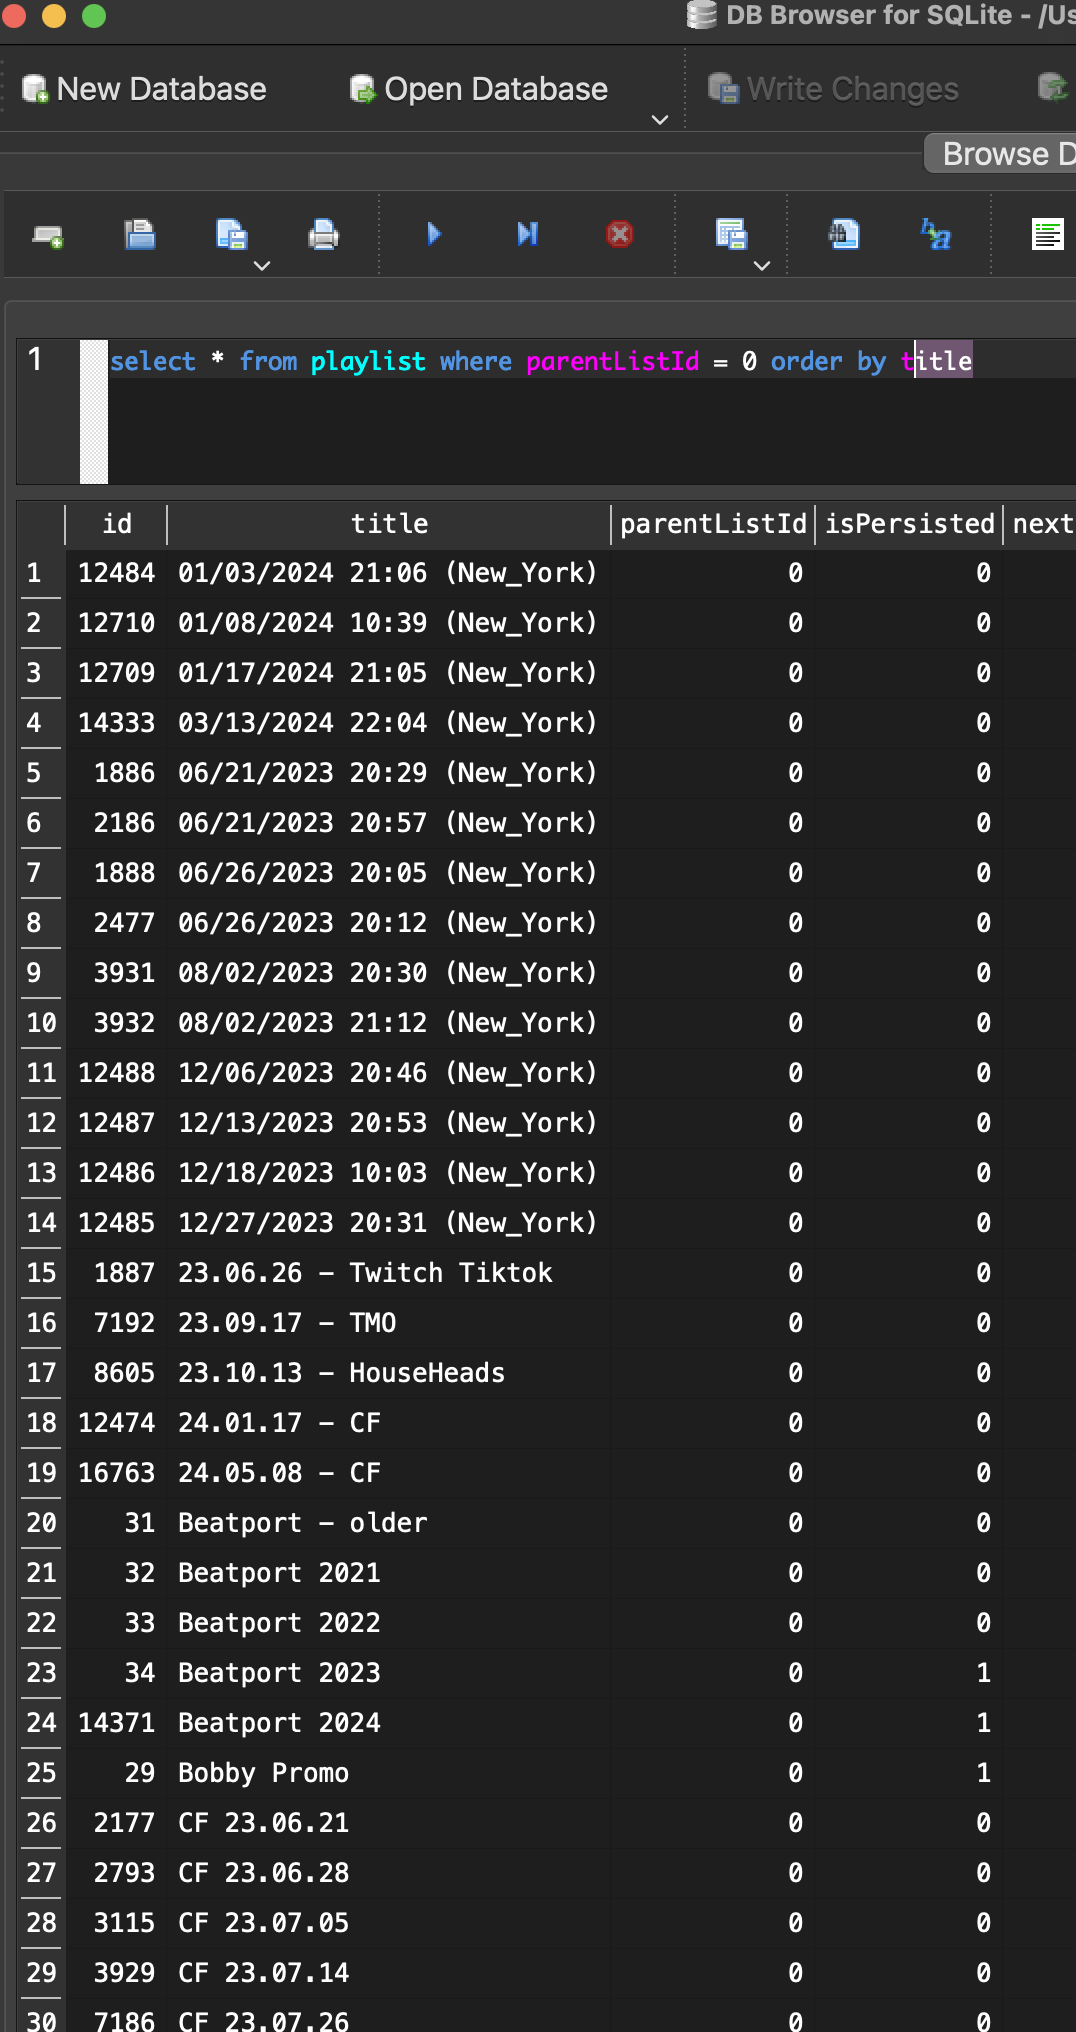
Task: Expand the Save results dropdown arrow
Action: coord(762,266)
